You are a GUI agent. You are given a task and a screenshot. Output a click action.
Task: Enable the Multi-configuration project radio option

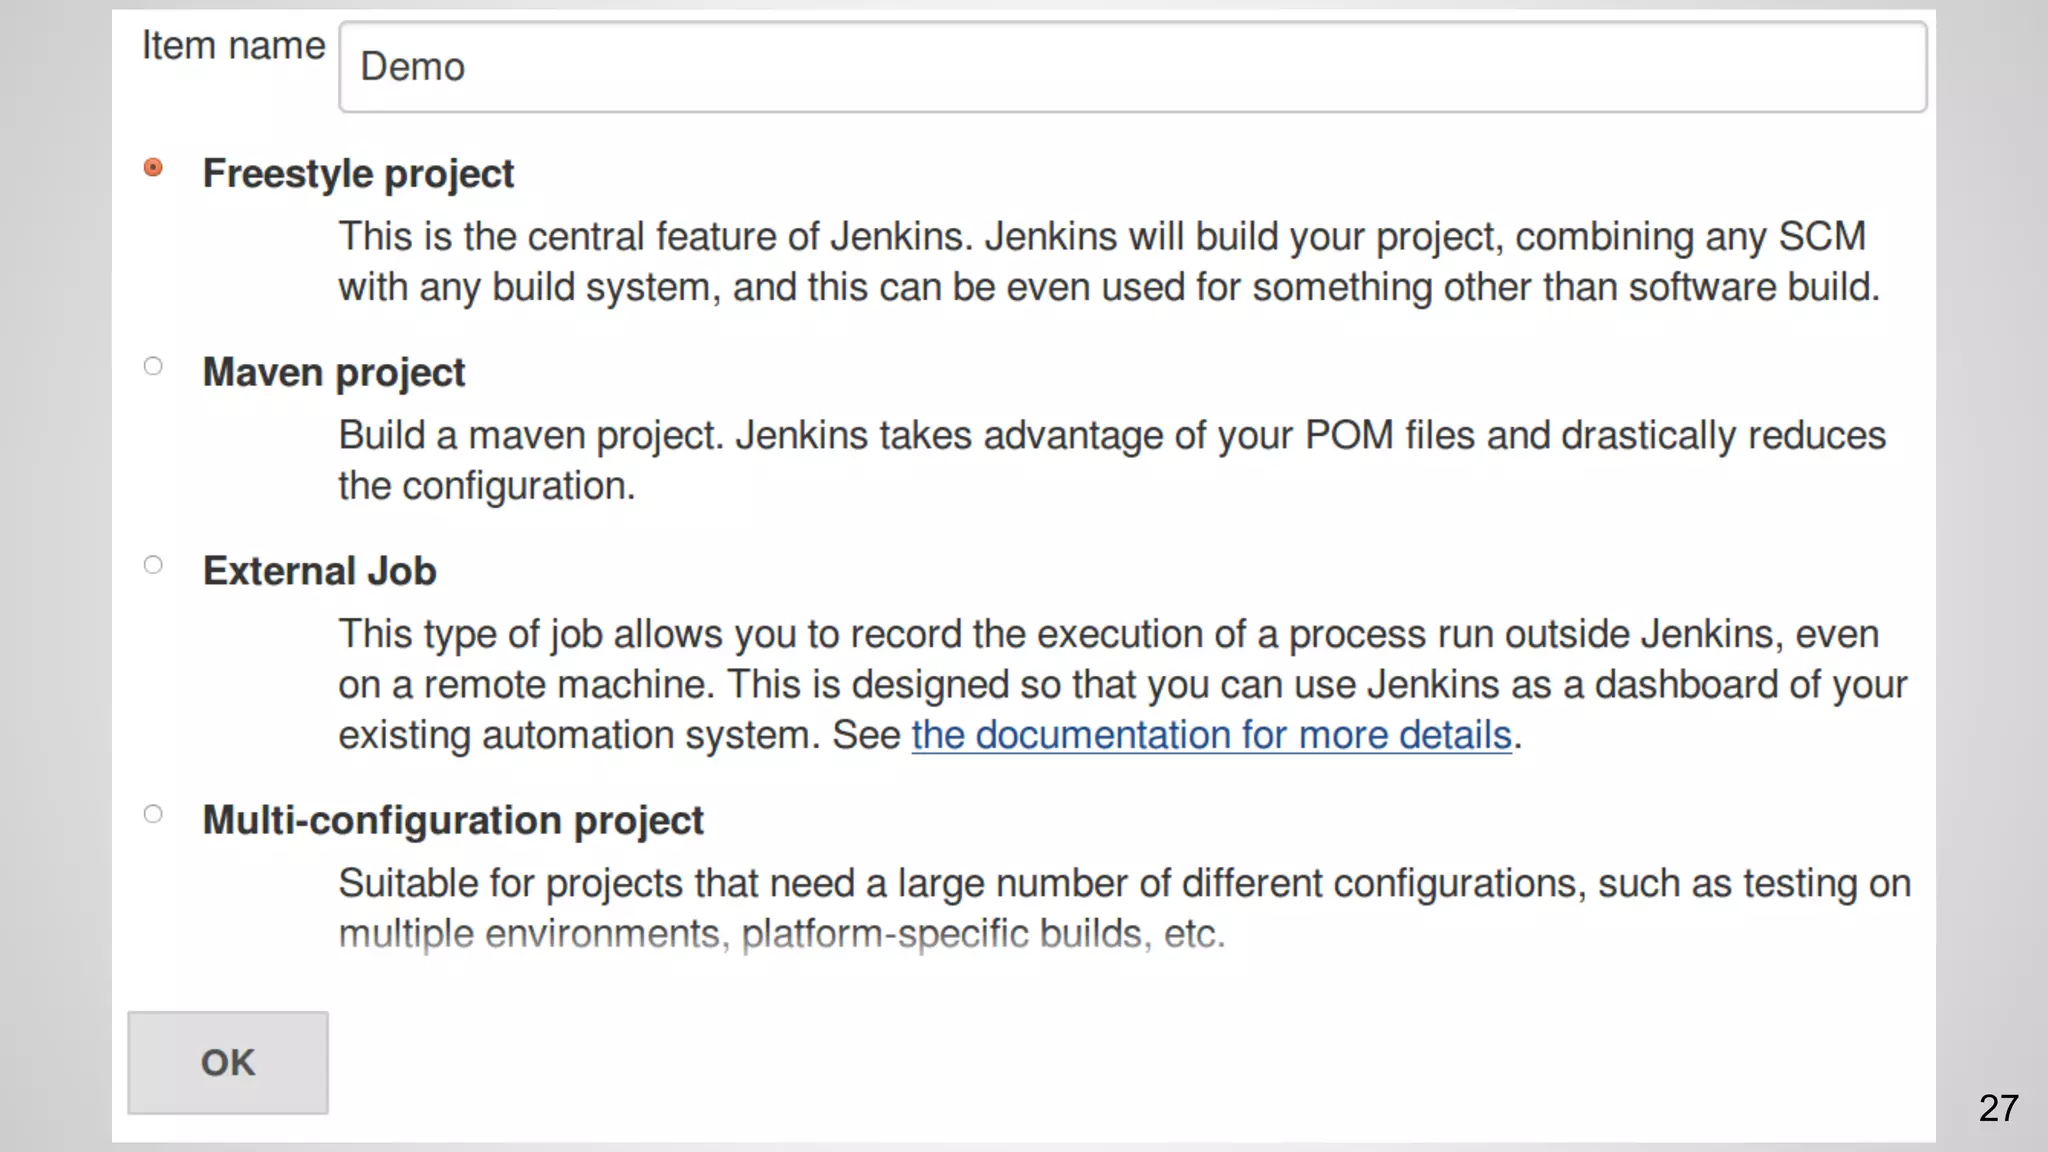click(153, 814)
